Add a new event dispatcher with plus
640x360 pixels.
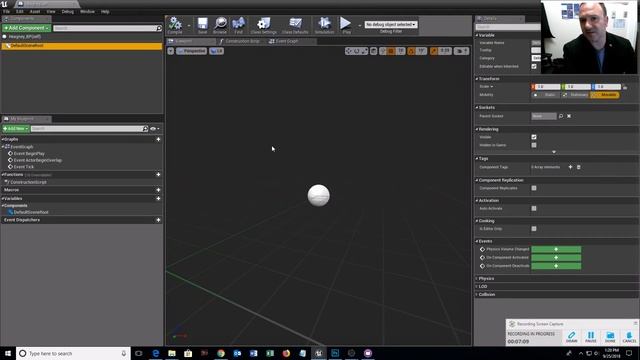(x=158, y=220)
